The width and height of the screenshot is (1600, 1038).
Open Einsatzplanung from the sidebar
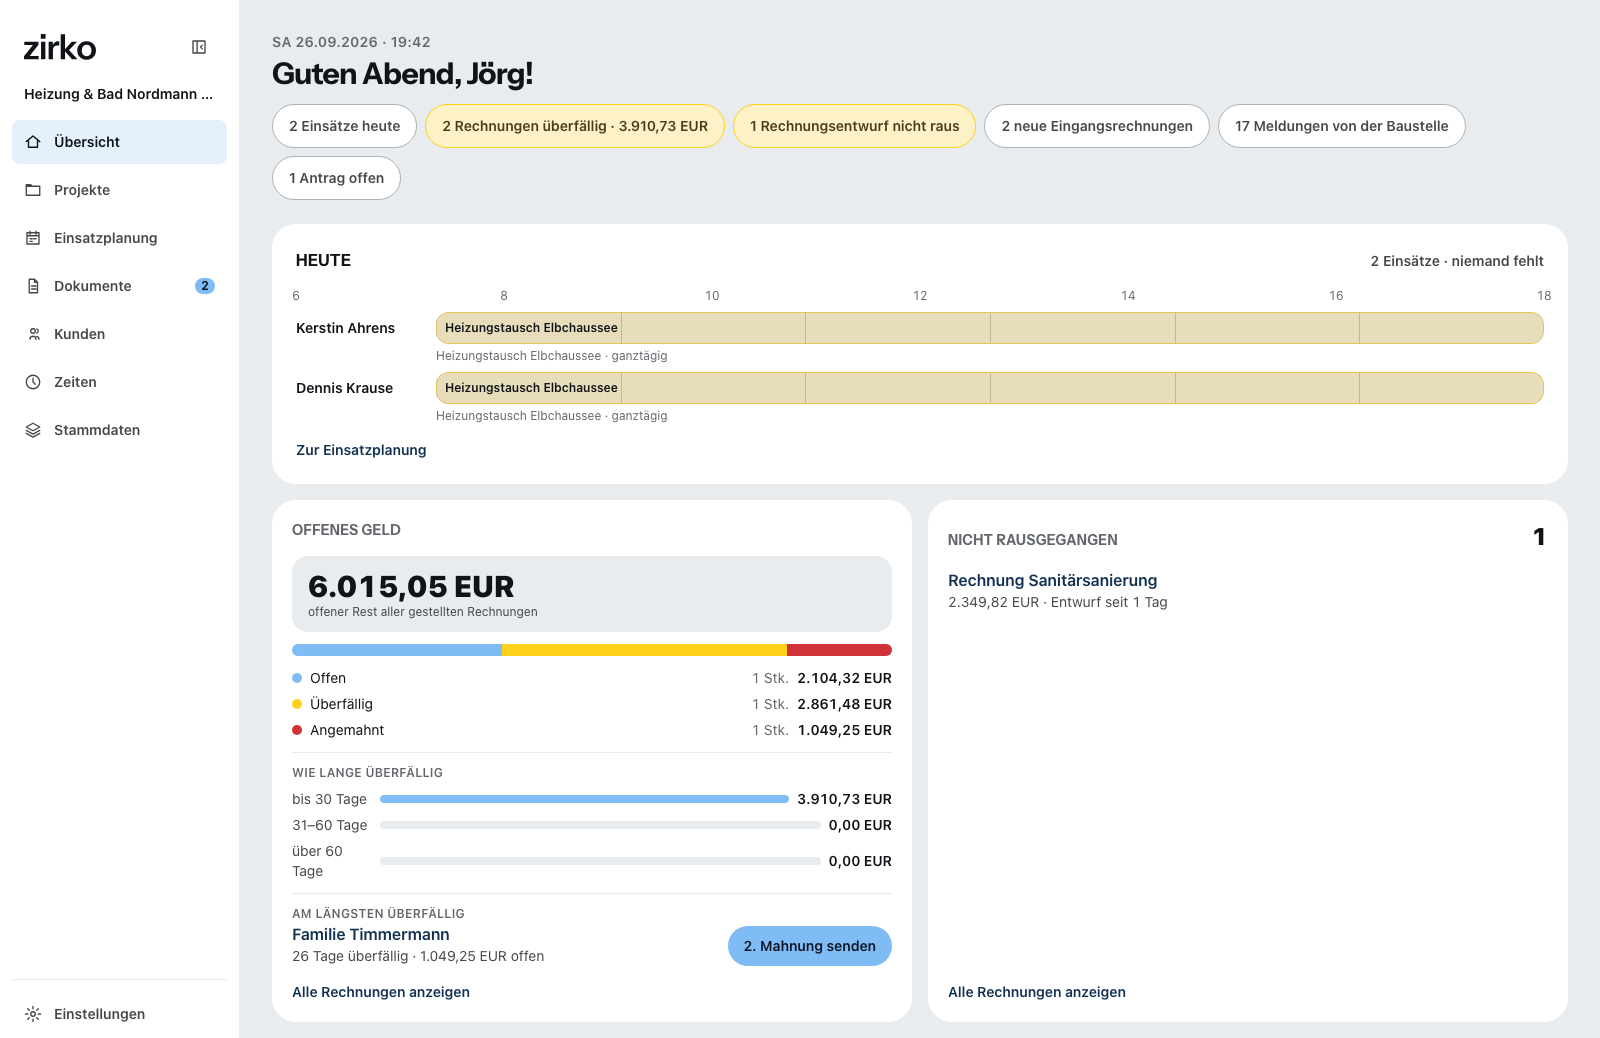coord(119,238)
